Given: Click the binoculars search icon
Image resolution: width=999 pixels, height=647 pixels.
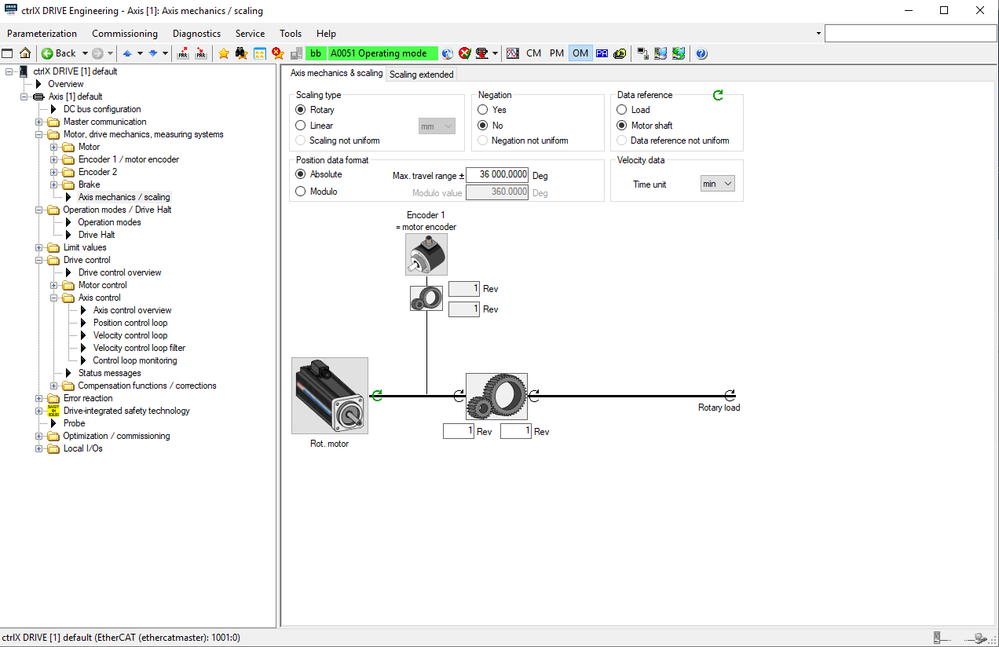Looking at the screenshot, I should (241, 53).
